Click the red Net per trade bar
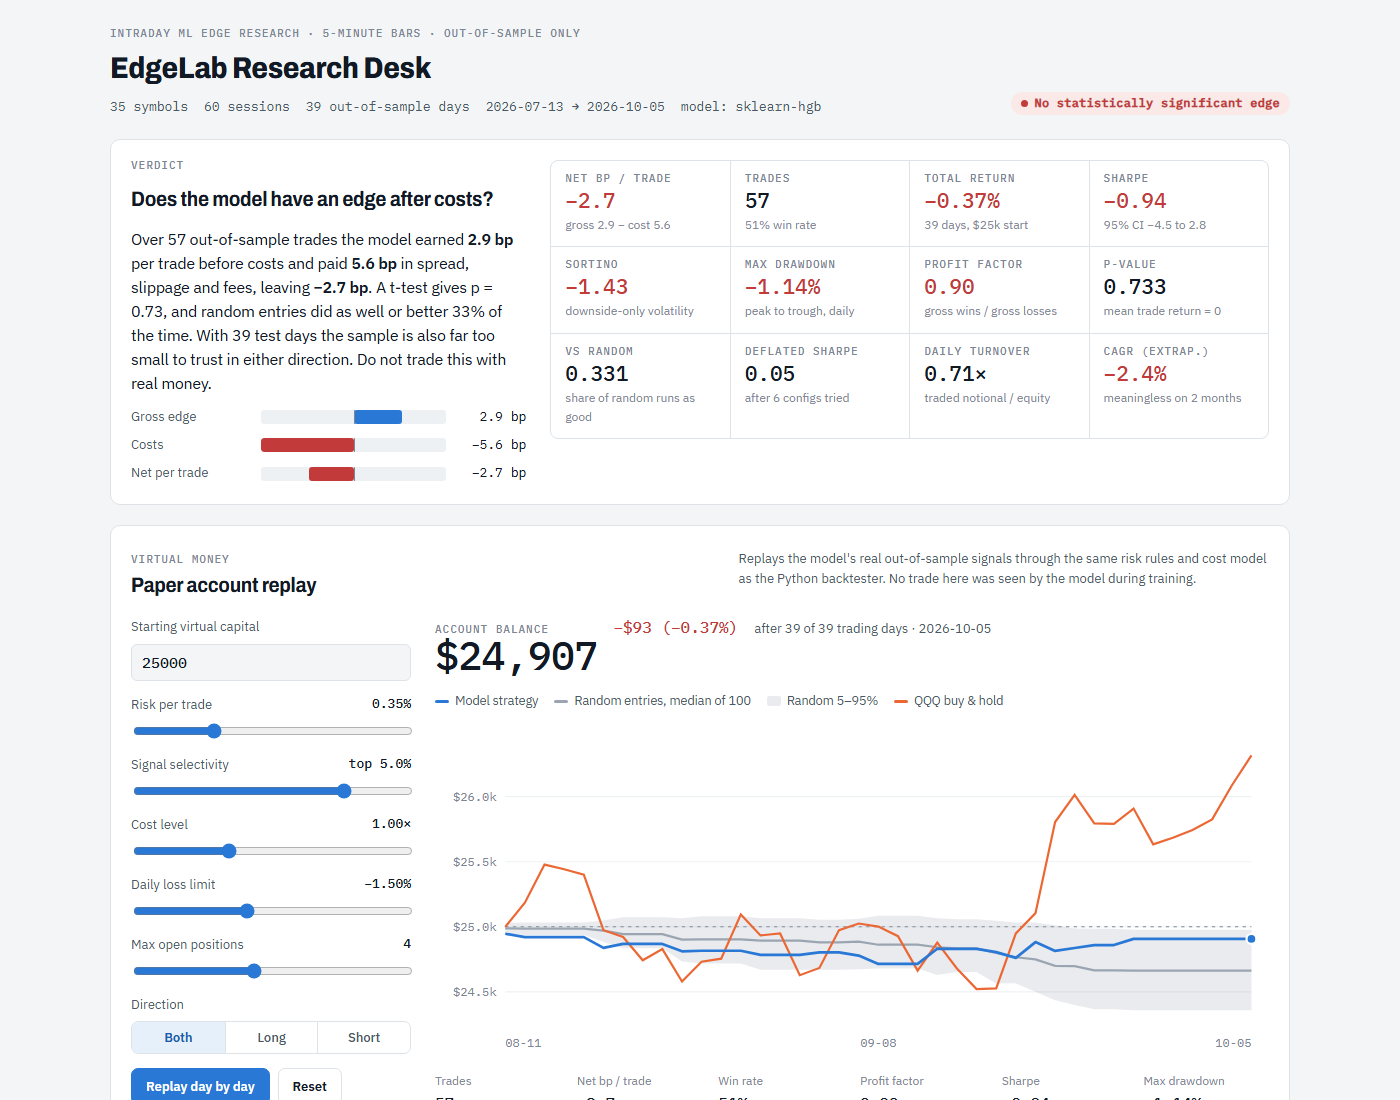The height and width of the screenshot is (1100, 1400). [x=331, y=473]
